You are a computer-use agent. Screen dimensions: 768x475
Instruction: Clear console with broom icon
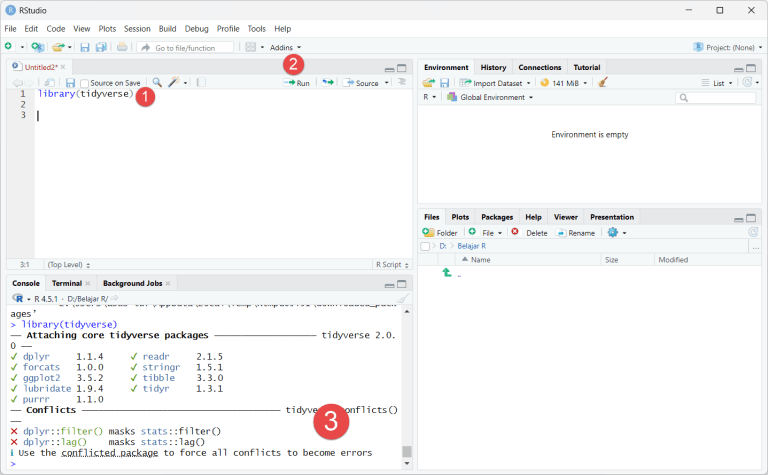pyautogui.click(x=403, y=298)
